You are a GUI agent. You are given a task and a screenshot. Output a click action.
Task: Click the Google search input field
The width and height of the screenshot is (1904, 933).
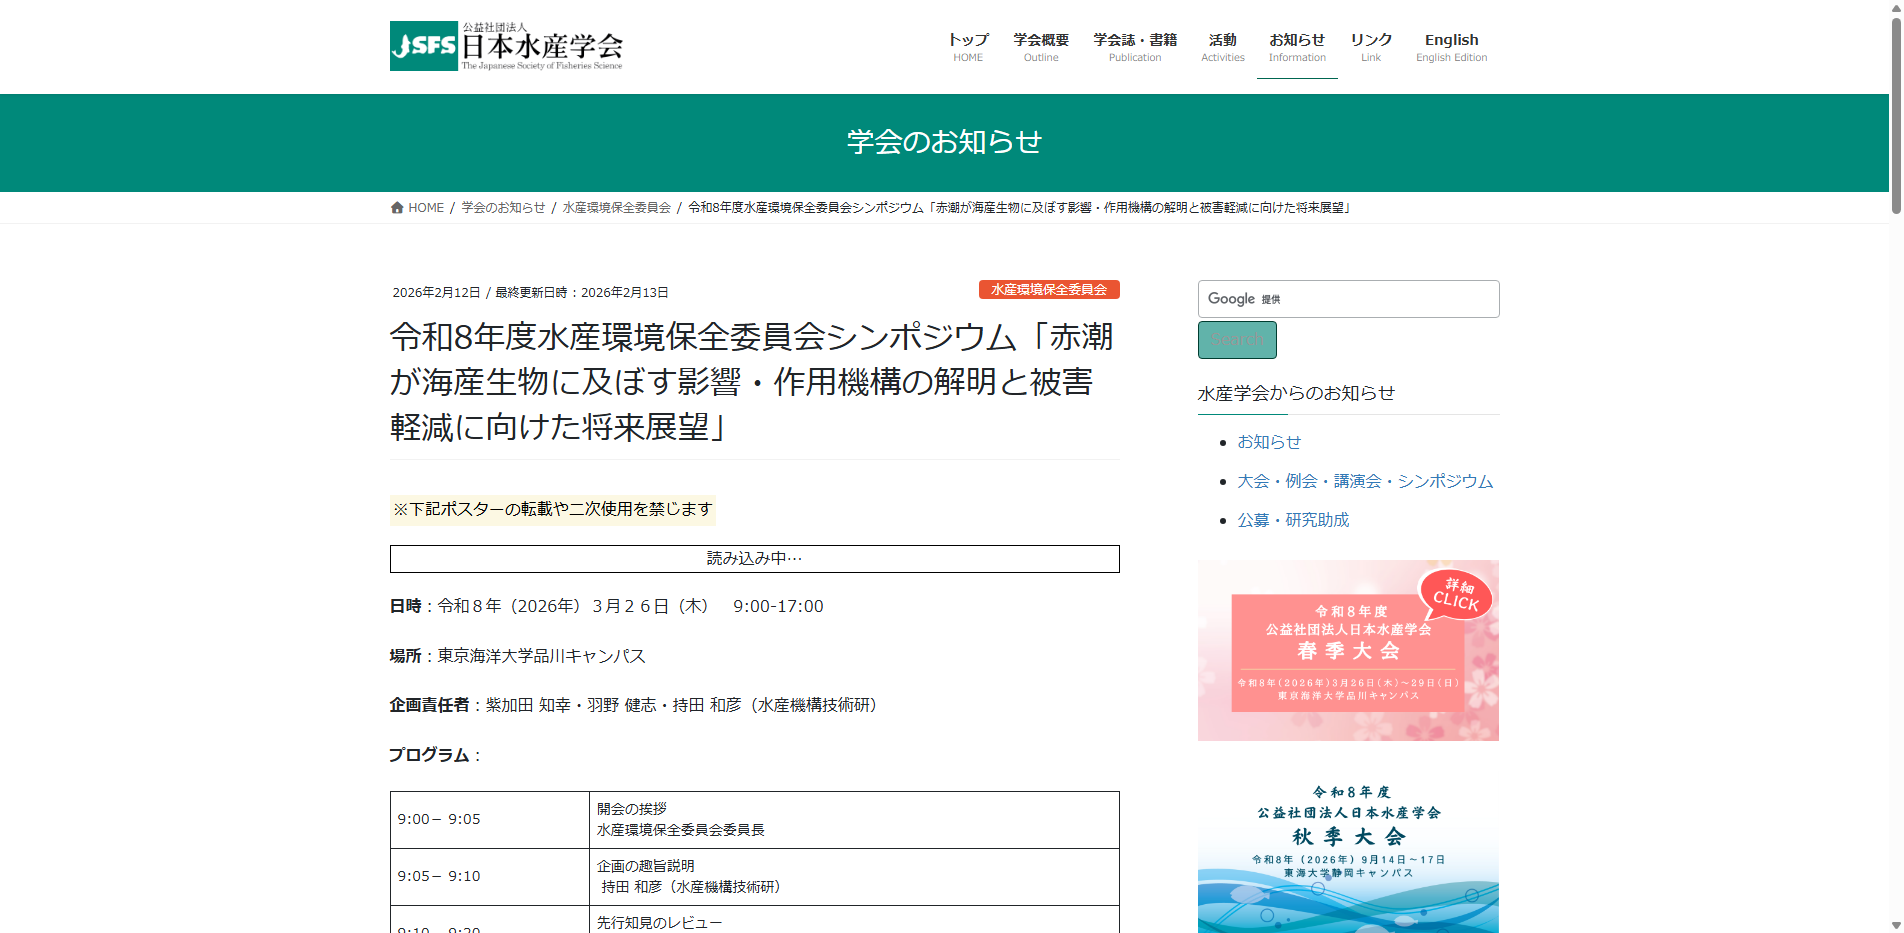pos(1348,298)
